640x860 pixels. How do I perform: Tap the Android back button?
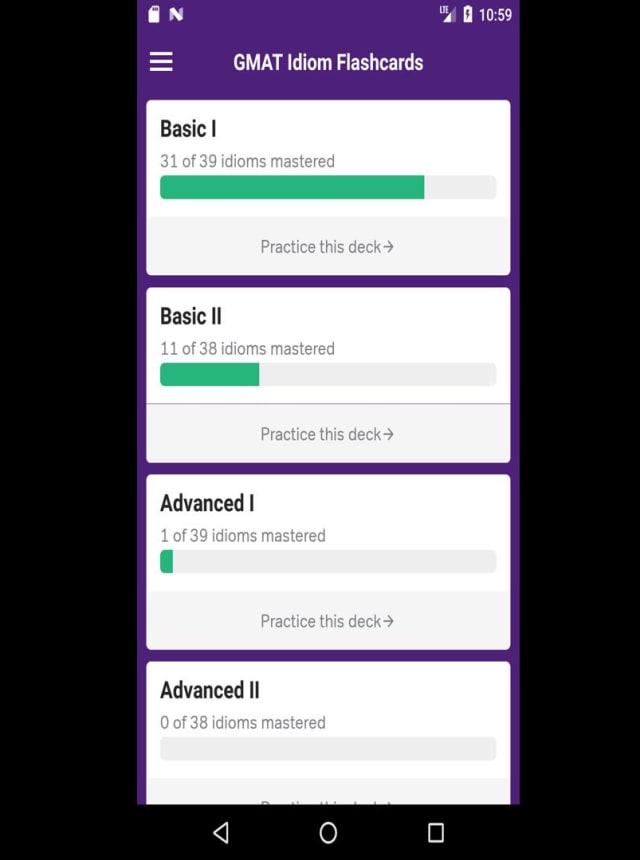pyautogui.click(x=221, y=832)
